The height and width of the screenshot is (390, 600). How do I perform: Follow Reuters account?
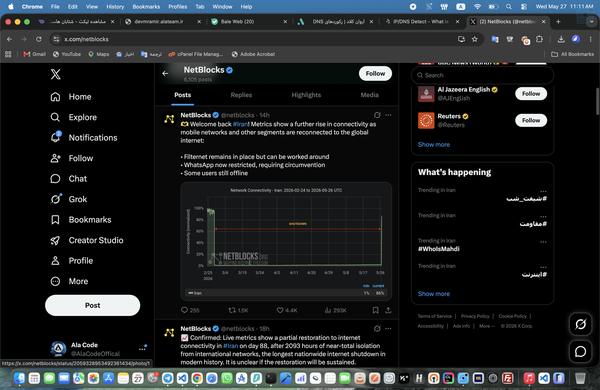[x=531, y=121]
